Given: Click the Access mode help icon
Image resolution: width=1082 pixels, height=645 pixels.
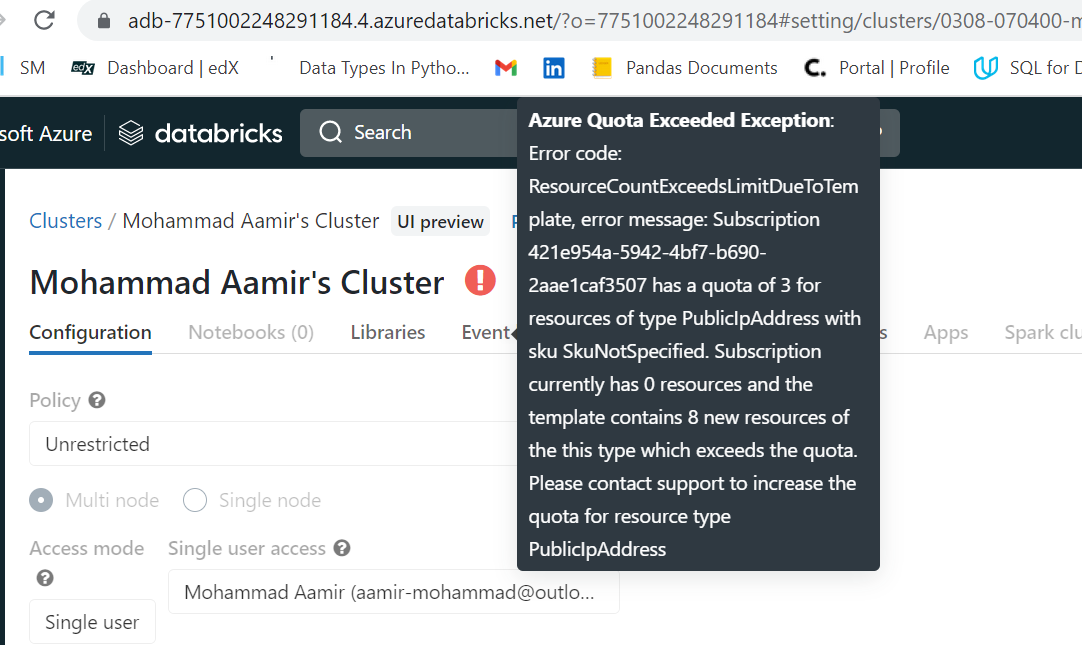Looking at the screenshot, I should (x=45, y=578).
